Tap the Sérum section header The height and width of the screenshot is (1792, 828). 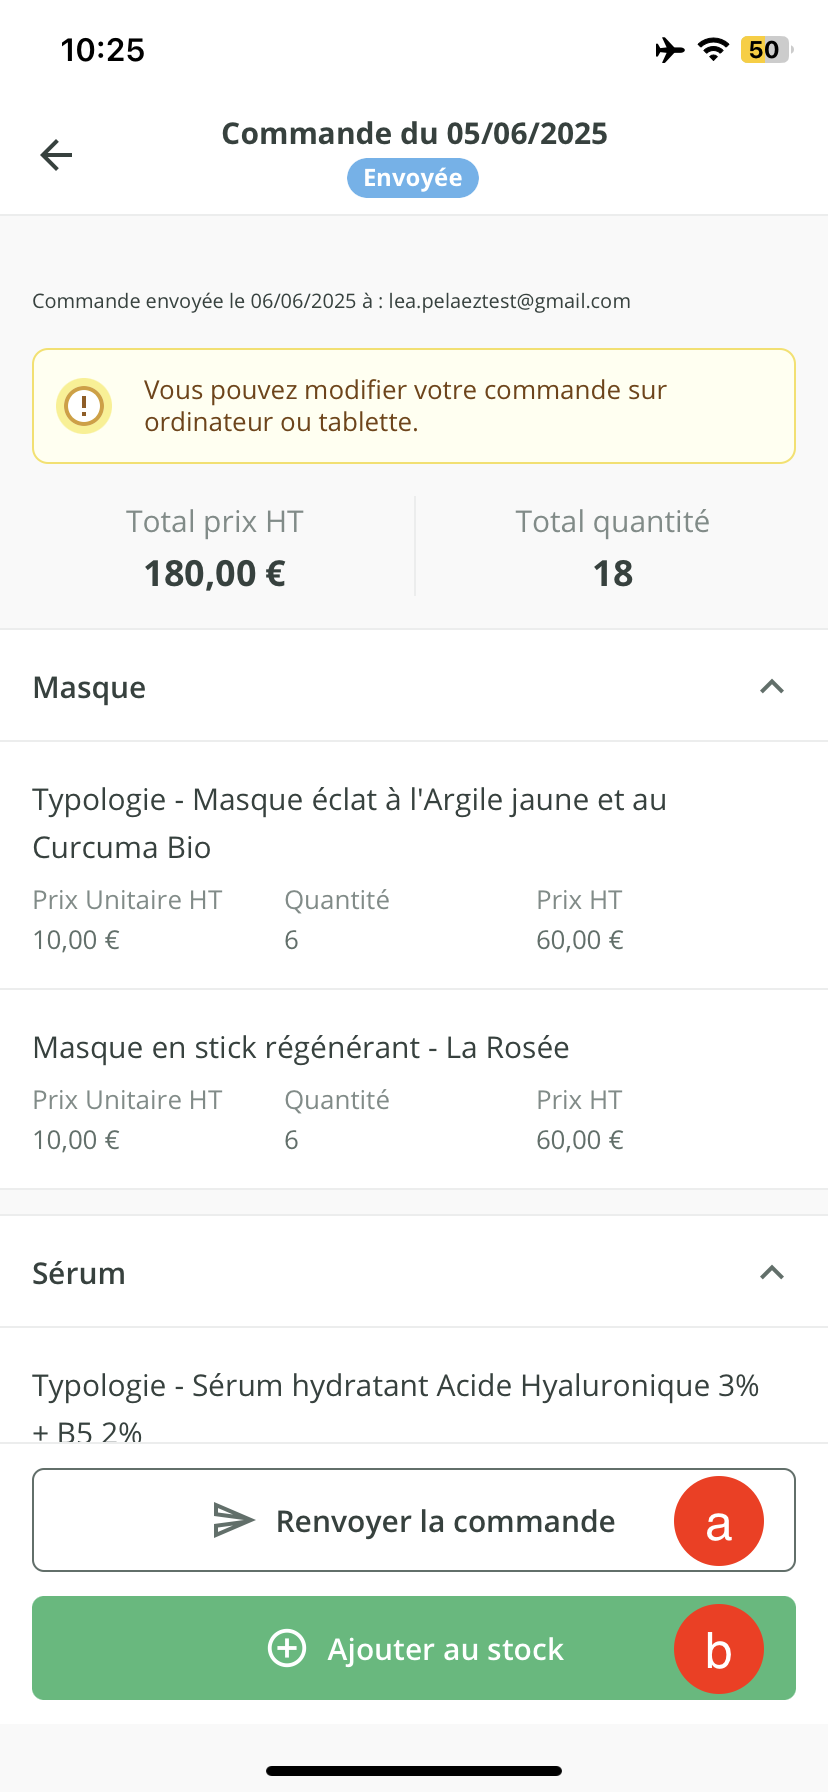[79, 1273]
